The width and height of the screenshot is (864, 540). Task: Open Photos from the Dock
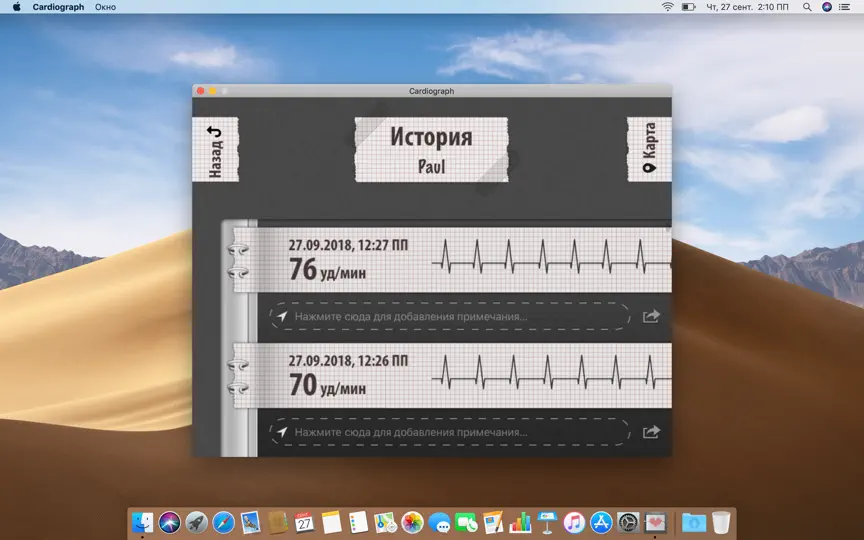point(412,521)
